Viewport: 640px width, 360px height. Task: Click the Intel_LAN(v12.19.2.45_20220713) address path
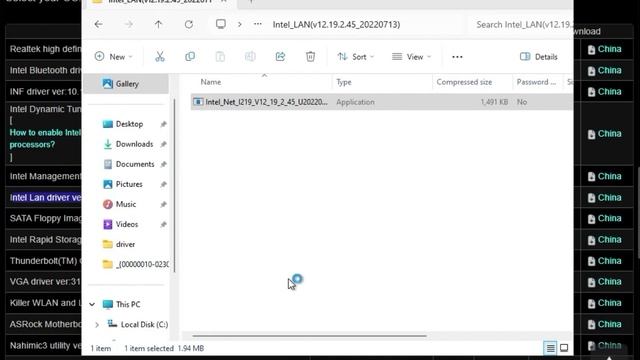pos(336,24)
